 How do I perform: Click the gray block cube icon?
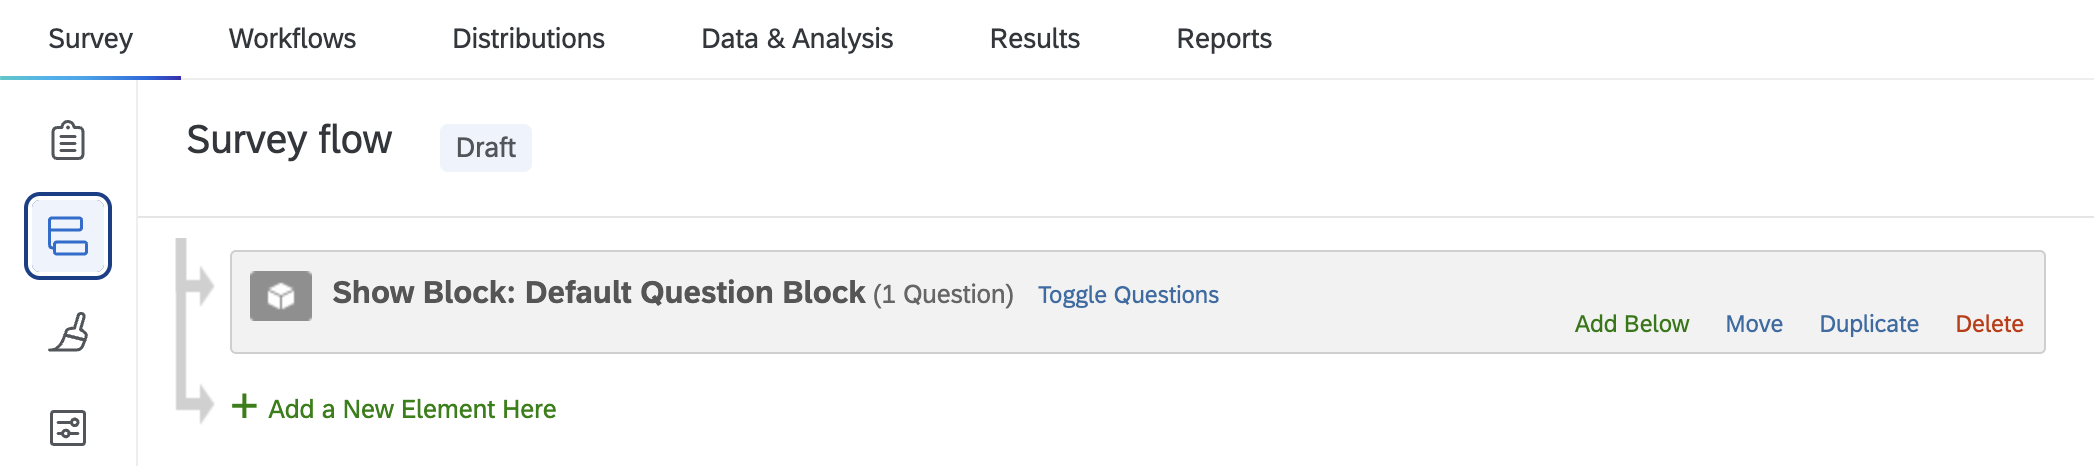click(x=281, y=296)
